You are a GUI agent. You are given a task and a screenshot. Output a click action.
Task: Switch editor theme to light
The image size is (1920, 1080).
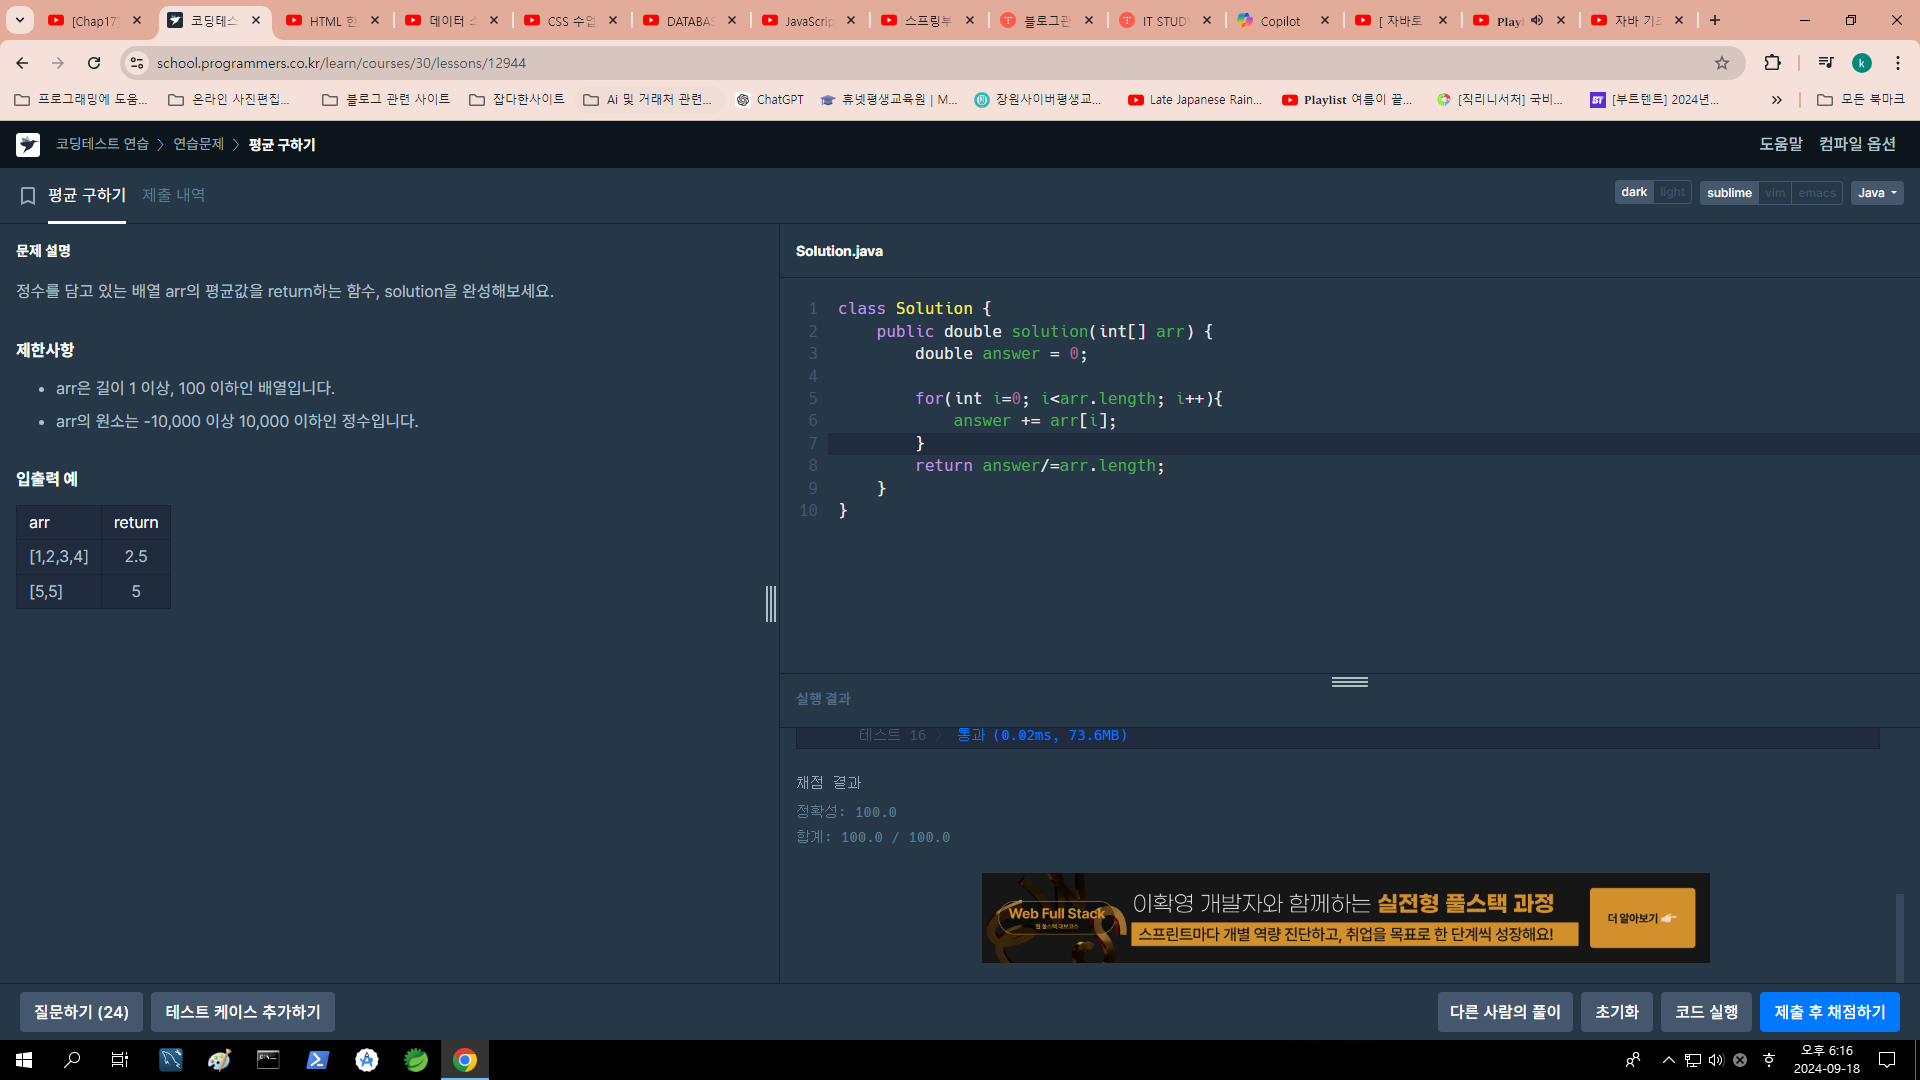click(x=1672, y=193)
